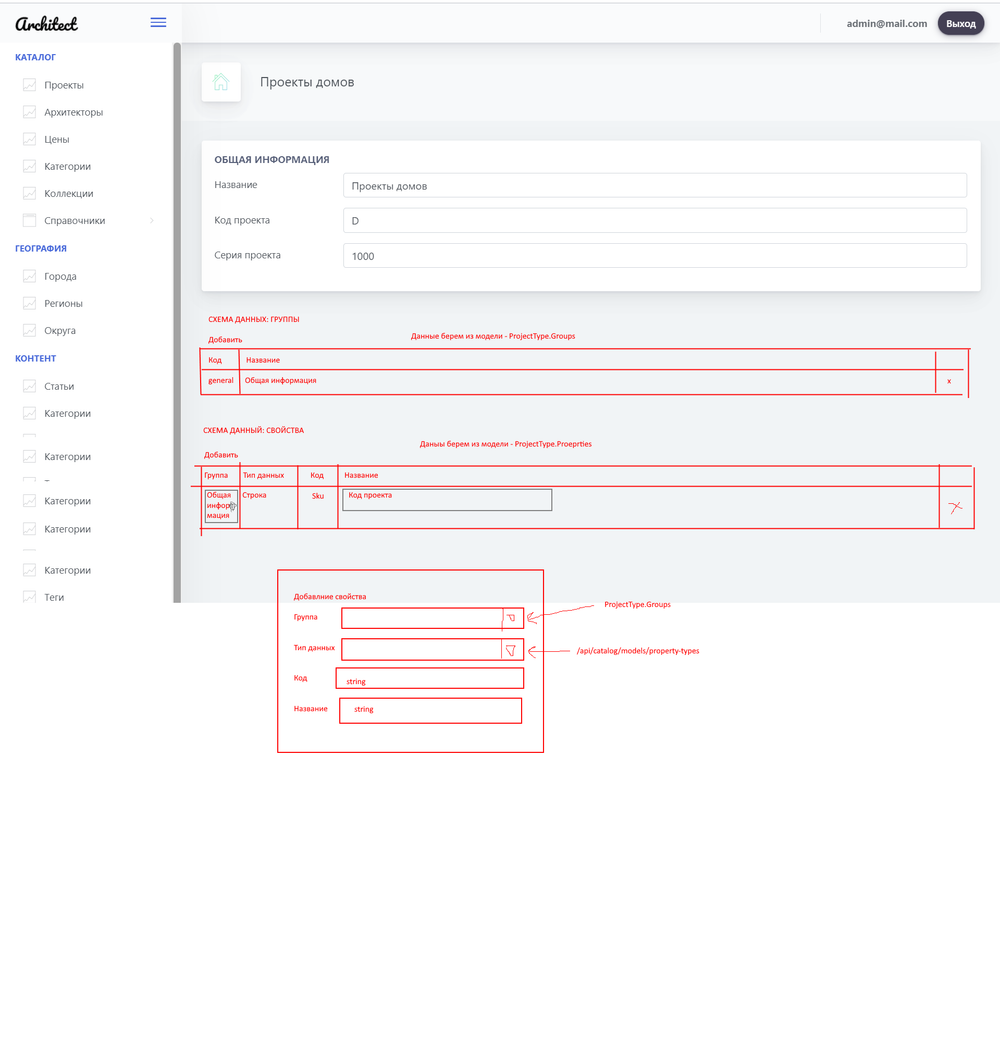Toggle the hamburger sidebar menu icon

point(158,22)
